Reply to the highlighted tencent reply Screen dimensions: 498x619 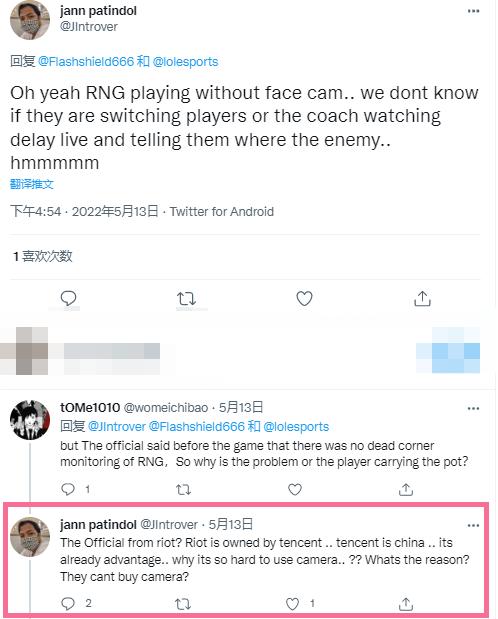(x=68, y=603)
